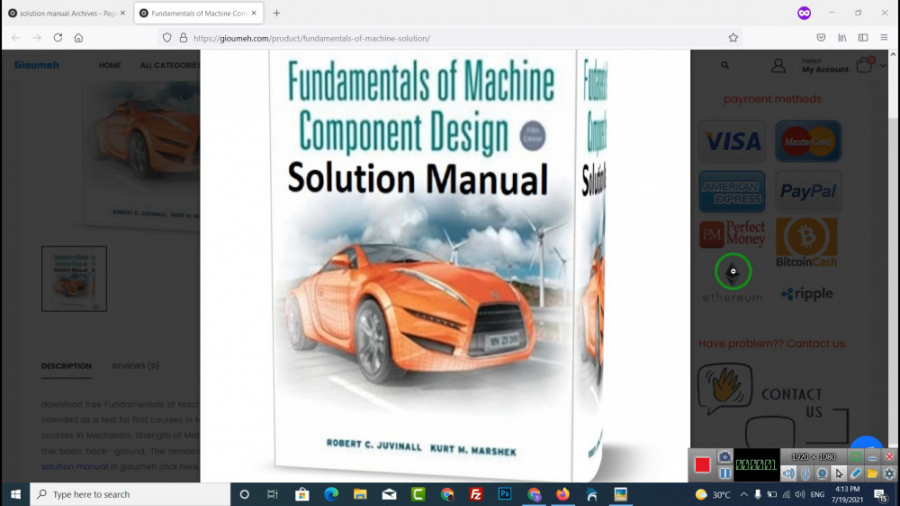Viewport: 900px width, 506px height.
Task: Stop recording with the red square button
Action: (x=702, y=465)
